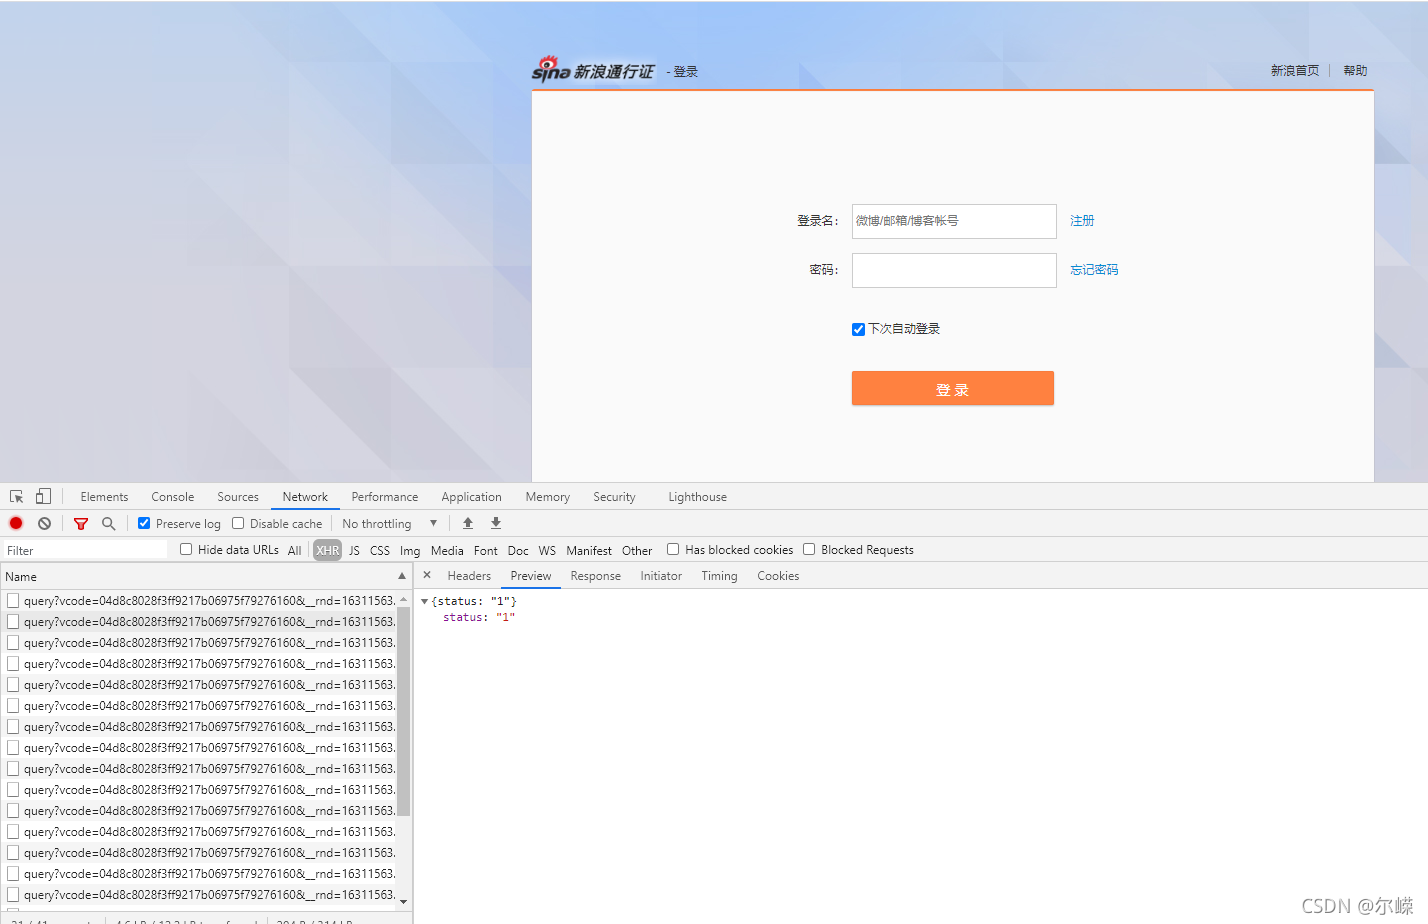Filter requests by Other
Image resolution: width=1428 pixels, height=924 pixels.
[x=637, y=550]
